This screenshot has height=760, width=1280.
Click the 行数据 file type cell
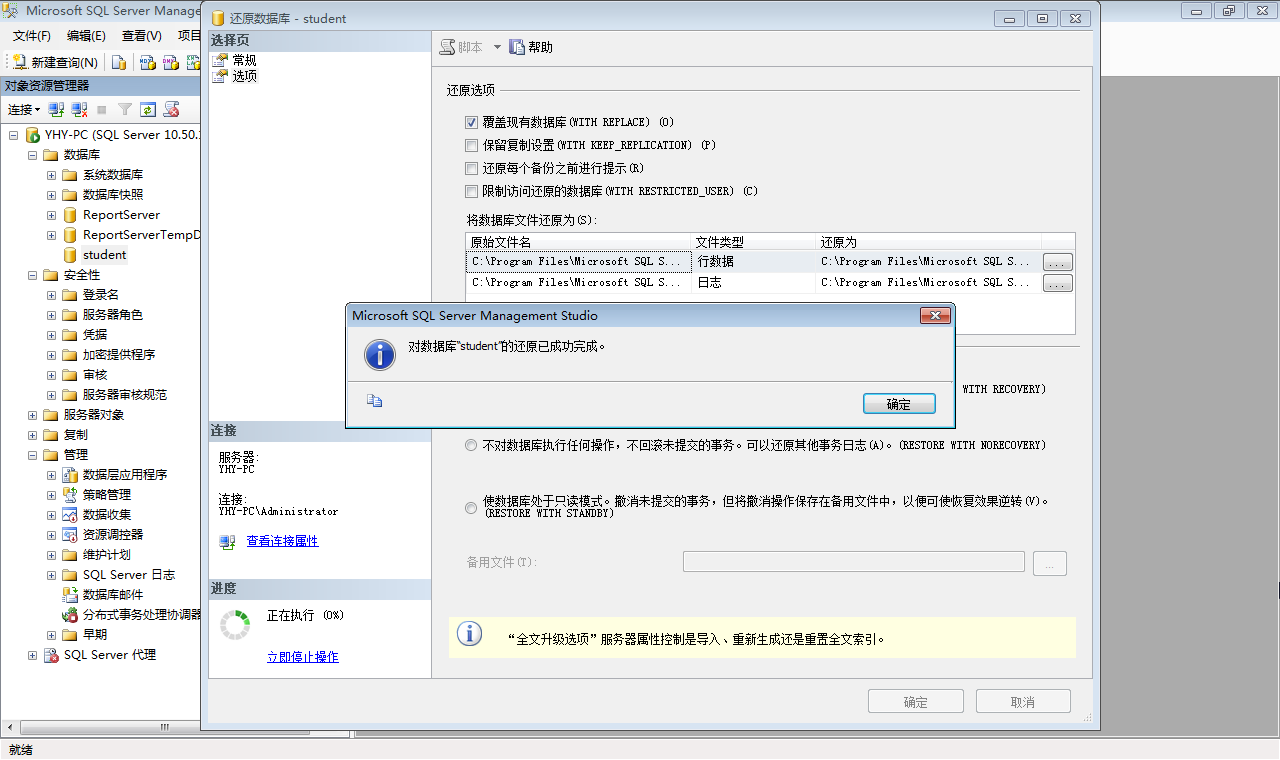[x=754, y=261]
